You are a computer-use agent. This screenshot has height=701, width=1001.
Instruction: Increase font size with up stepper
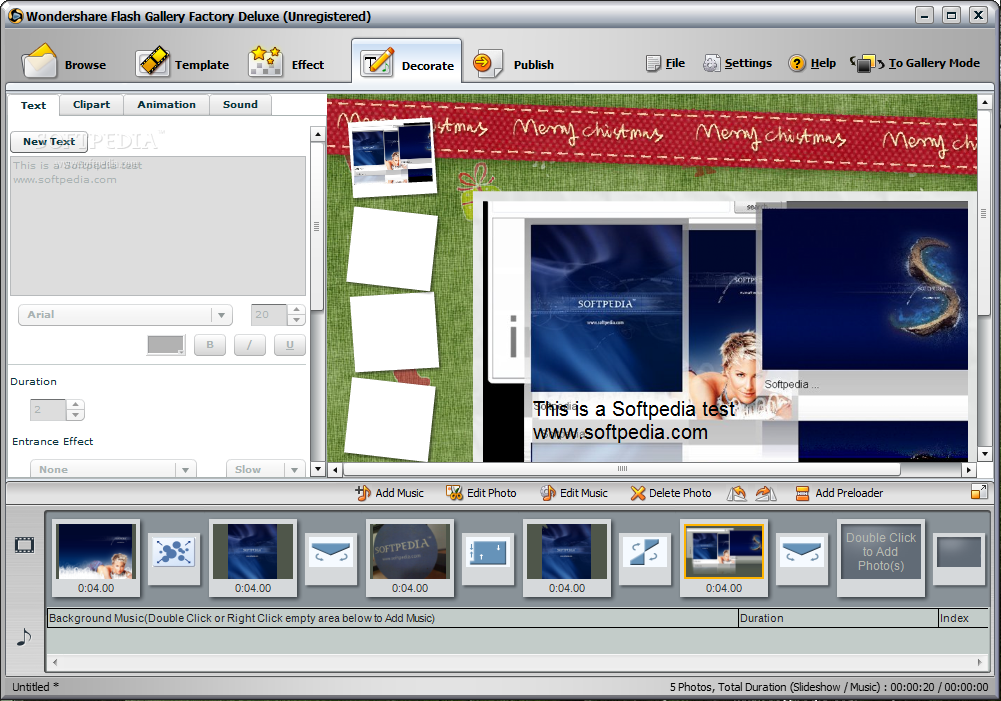pyautogui.click(x=296, y=310)
